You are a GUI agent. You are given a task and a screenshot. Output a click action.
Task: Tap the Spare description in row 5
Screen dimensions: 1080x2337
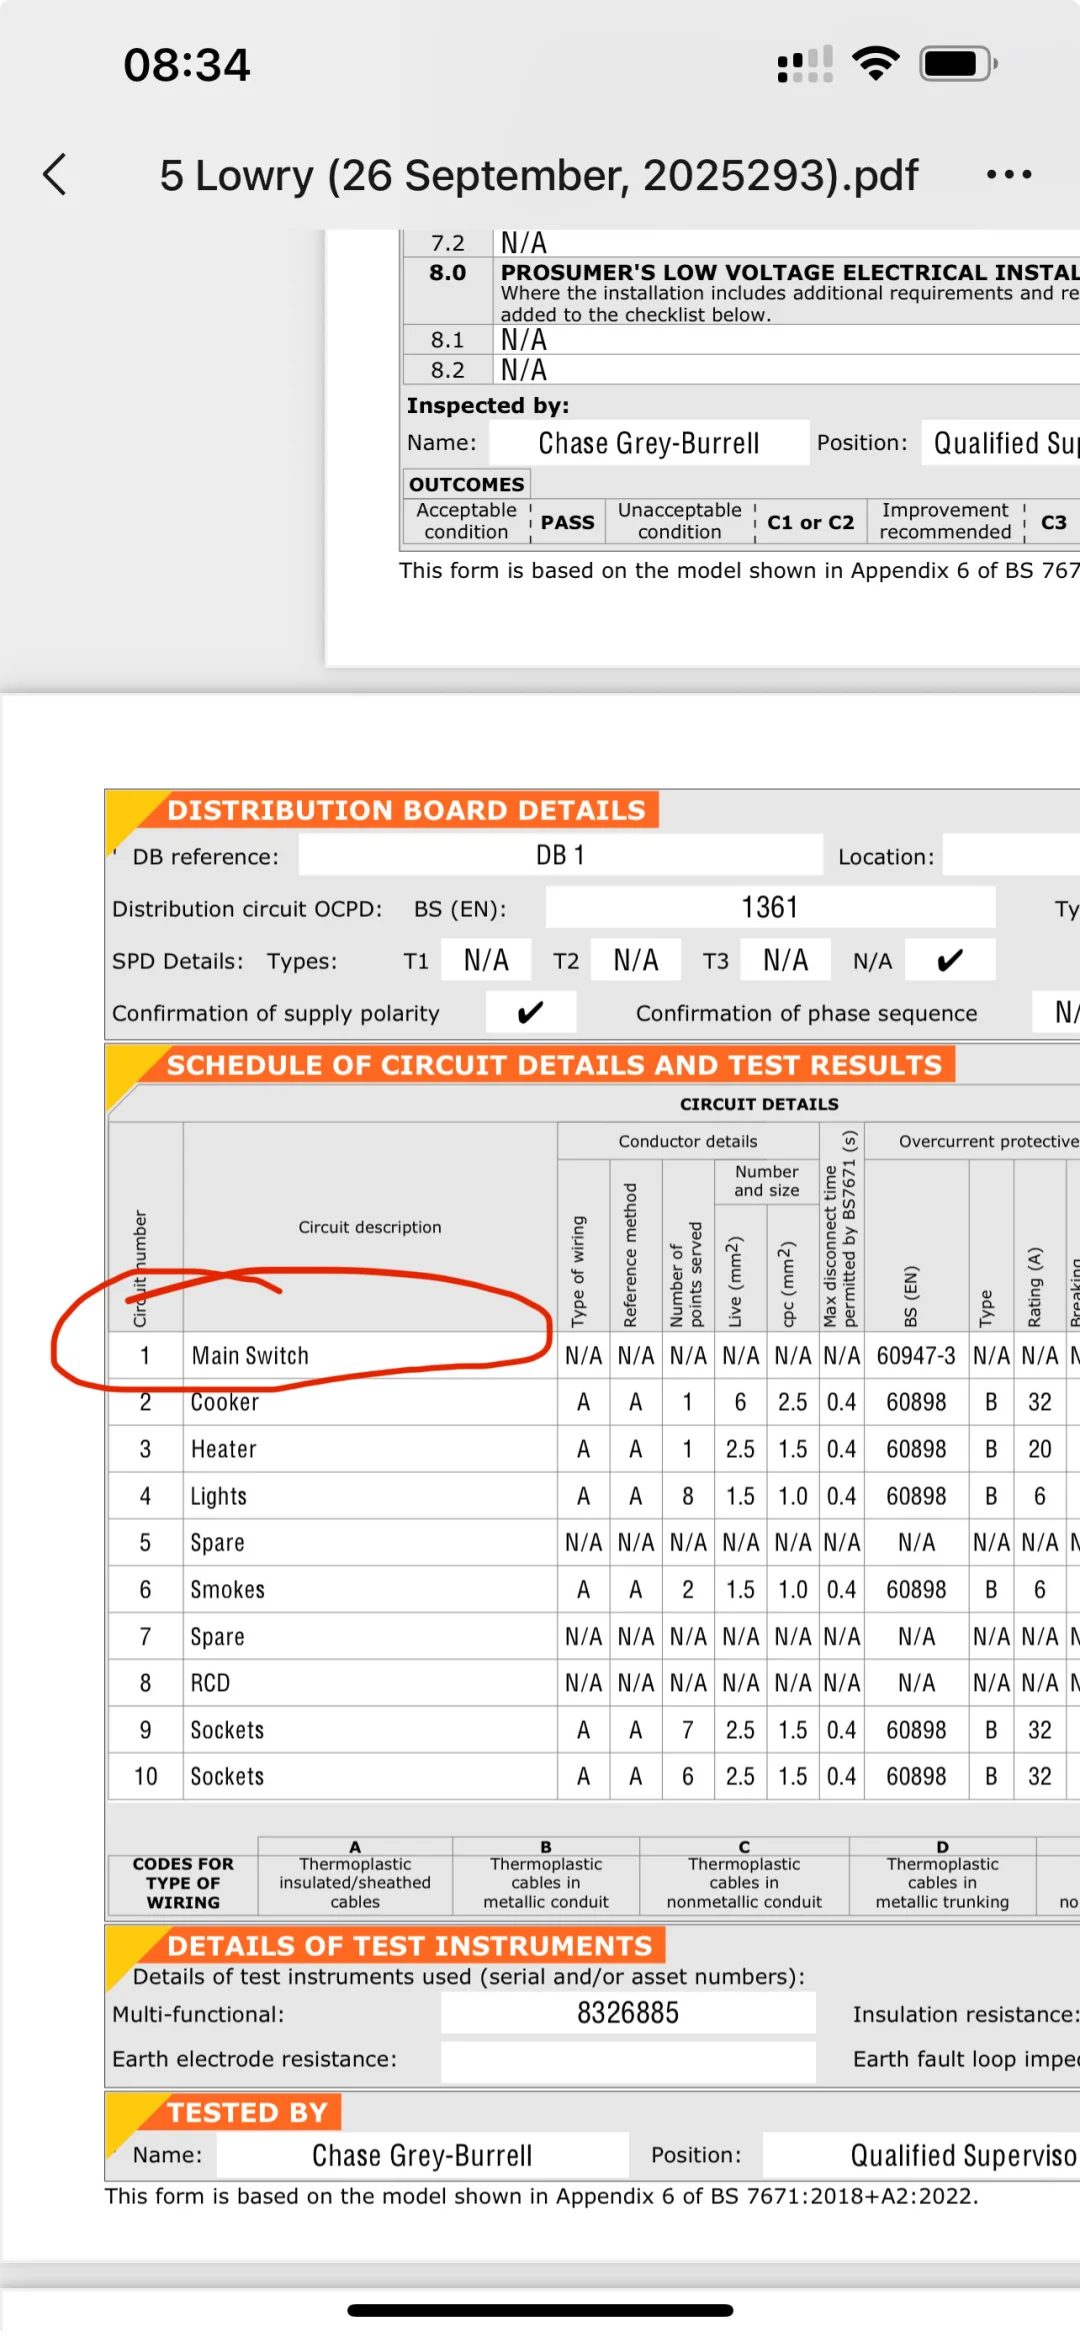(x=218, y=1543)
